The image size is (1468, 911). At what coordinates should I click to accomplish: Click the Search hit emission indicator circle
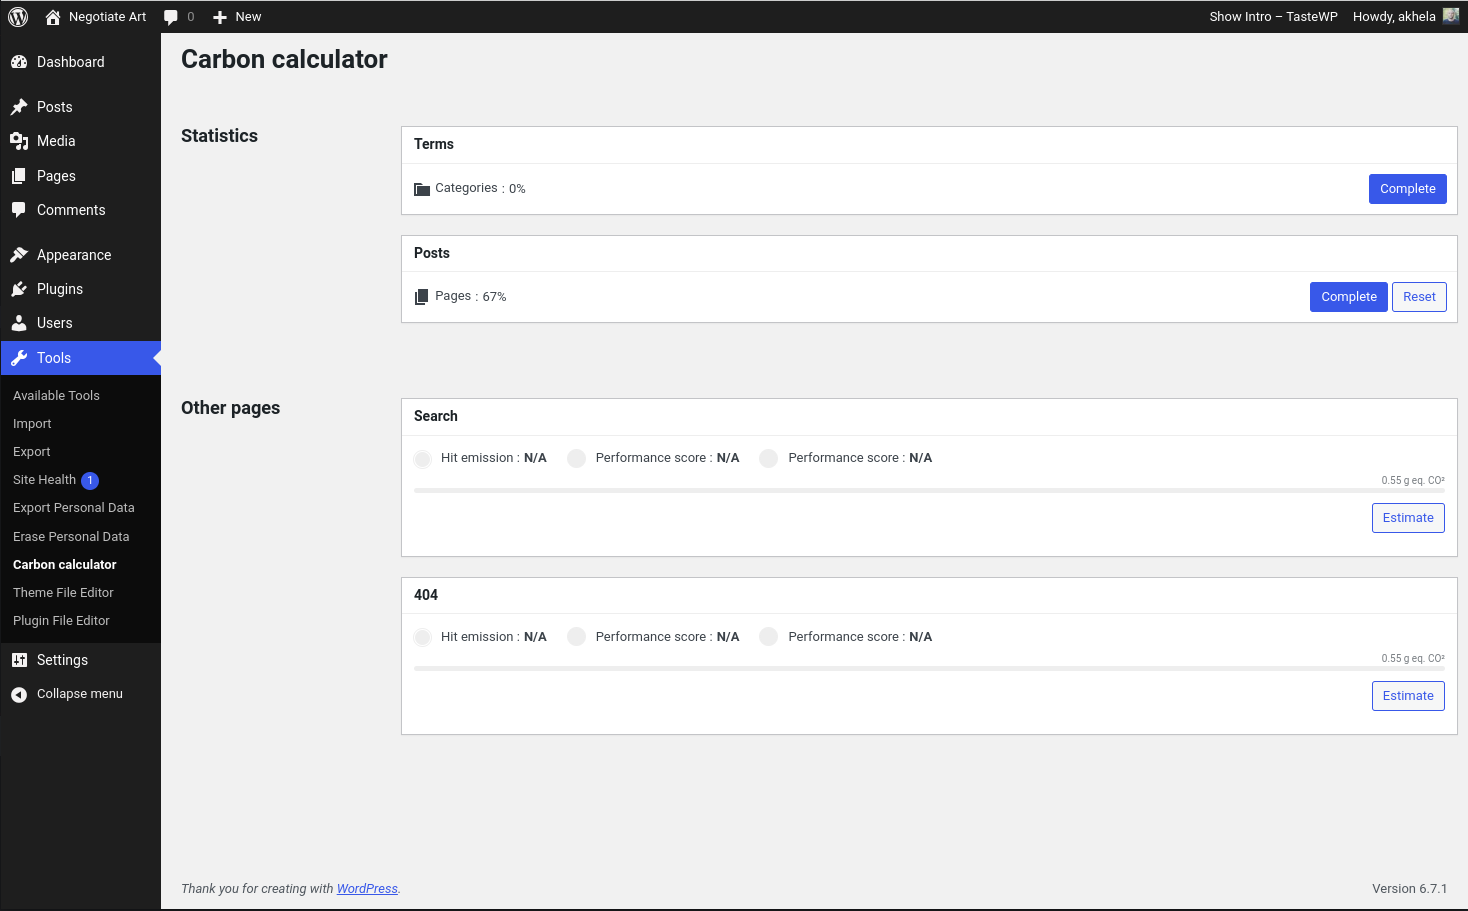click(x=423, y=459)
